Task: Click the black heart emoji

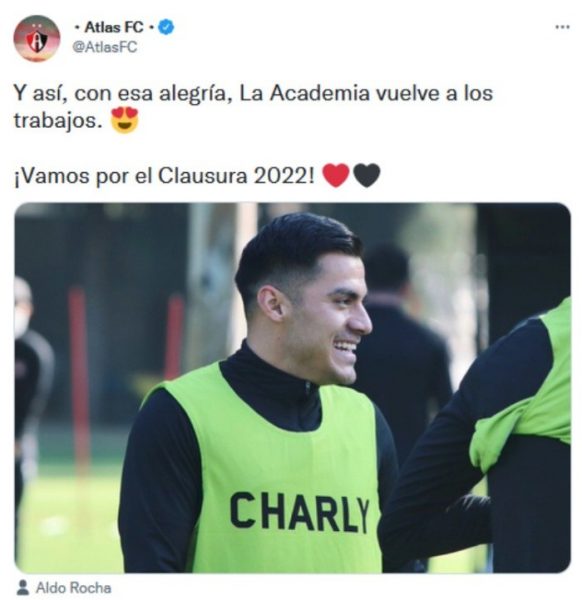Action: point(367,176)
